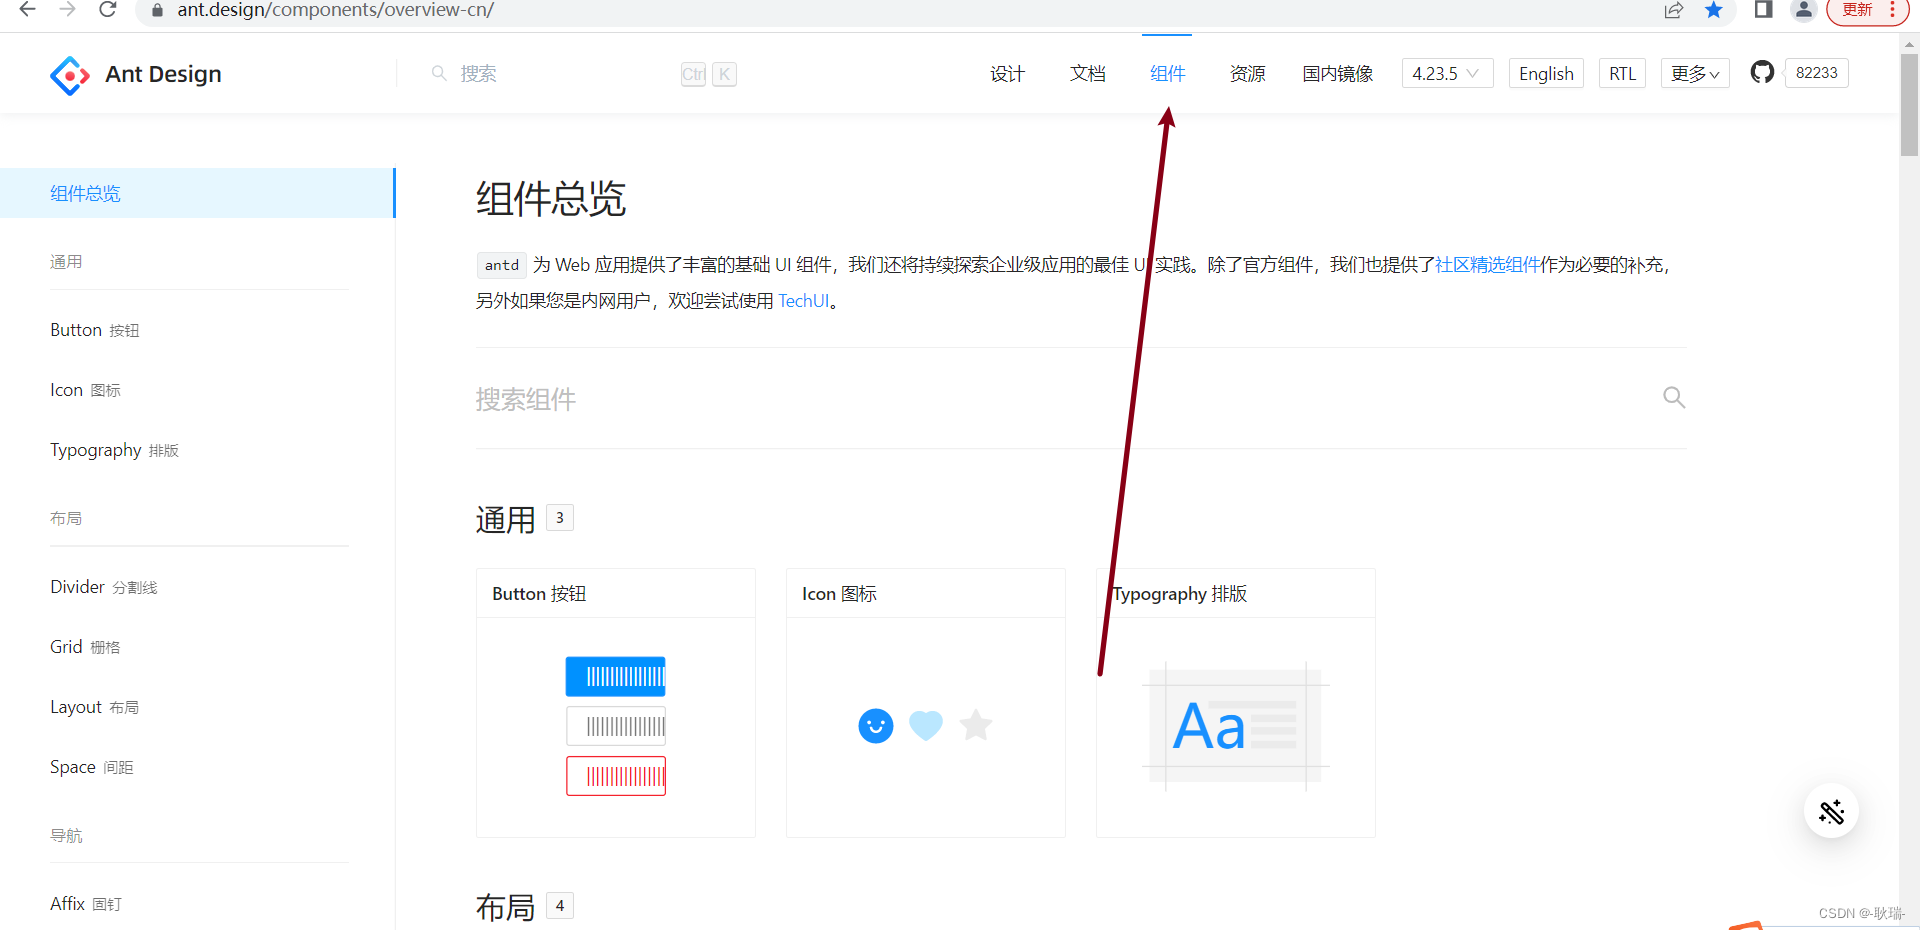This screenshot has height=930, width=1920.
Task: Click the browser address bar URL
Action: click(x=336, y=10)
